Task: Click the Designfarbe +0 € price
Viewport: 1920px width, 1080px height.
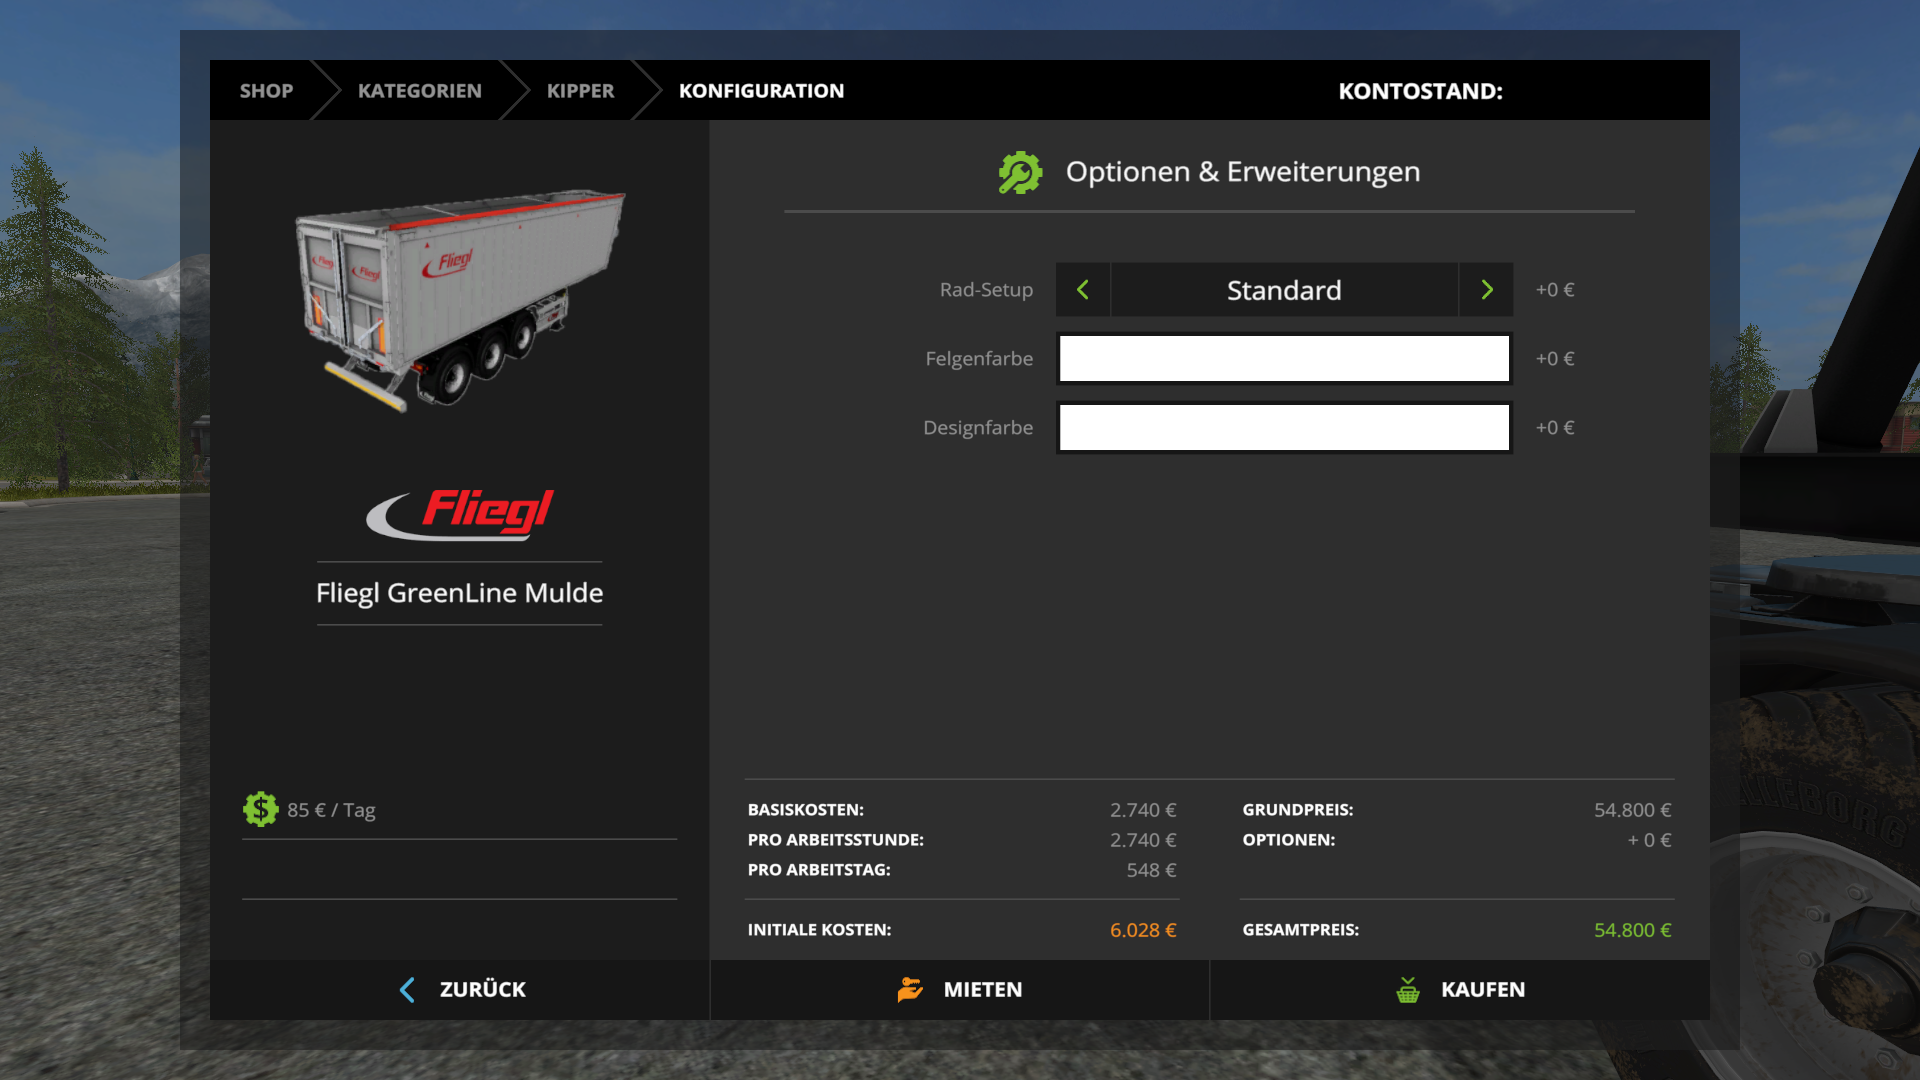Action: 1555,428
